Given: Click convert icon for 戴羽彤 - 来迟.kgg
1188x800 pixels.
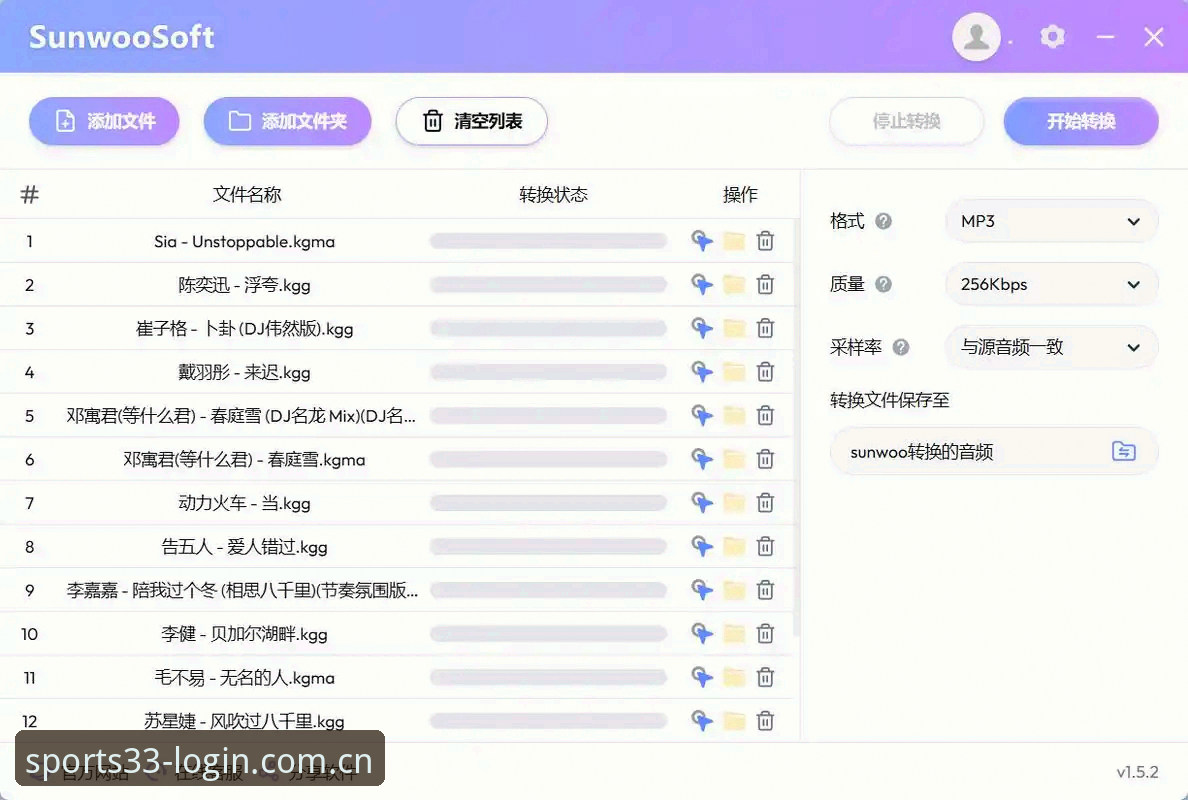Looking at the screenshot, I should click(702, 372).
